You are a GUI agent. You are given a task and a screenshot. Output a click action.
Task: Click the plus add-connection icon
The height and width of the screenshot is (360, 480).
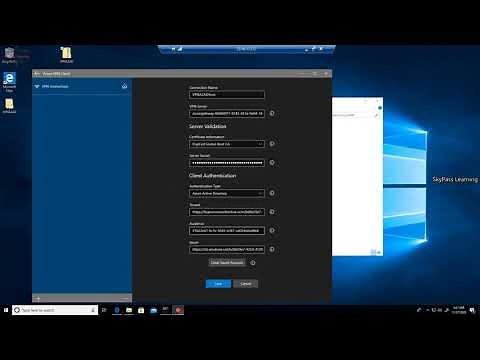[38, 299]
